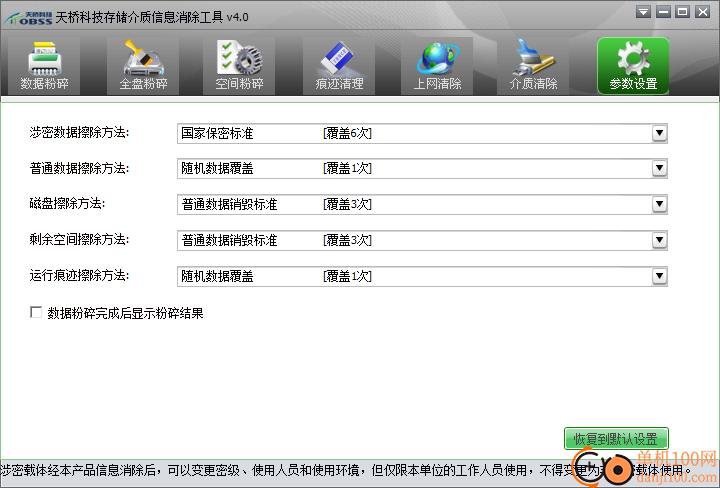Select the 参数设置 gear tab

coord(633,66)
